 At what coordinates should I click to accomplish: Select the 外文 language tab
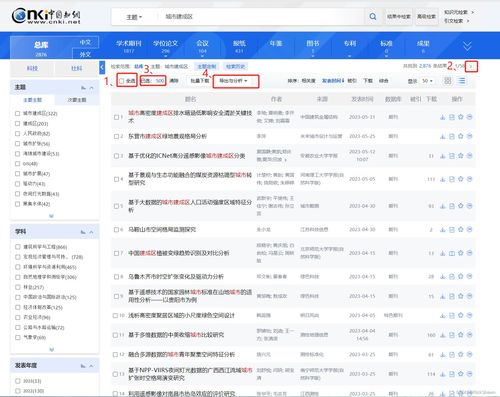click(85, 54)
